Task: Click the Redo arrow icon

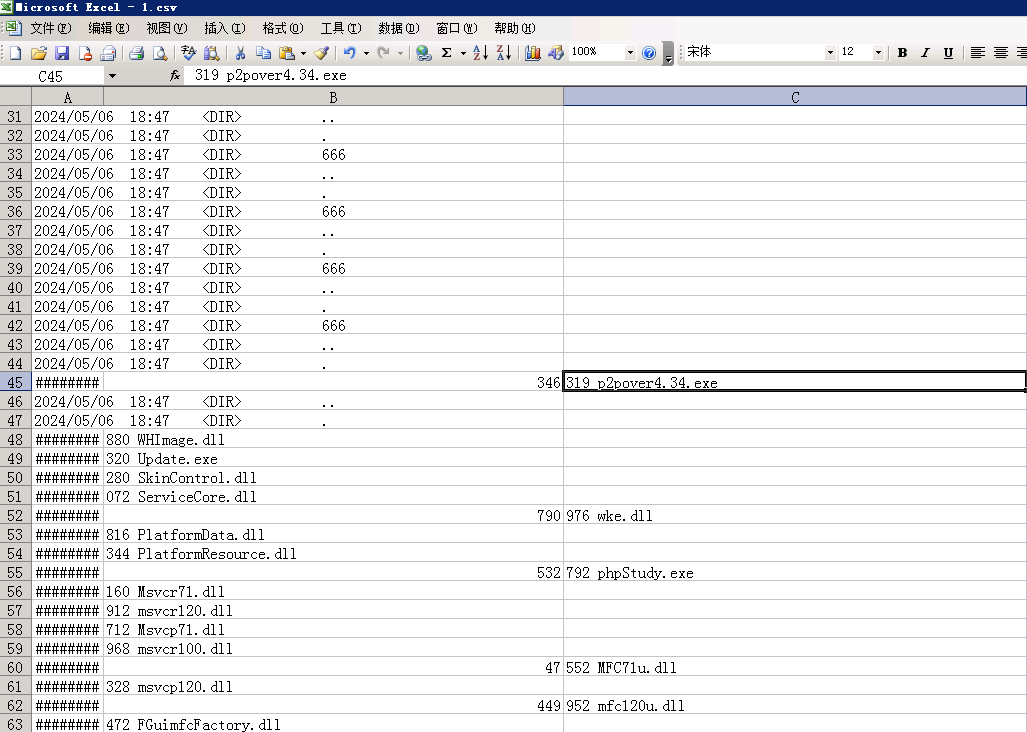Action: click(x=384, y=53)
